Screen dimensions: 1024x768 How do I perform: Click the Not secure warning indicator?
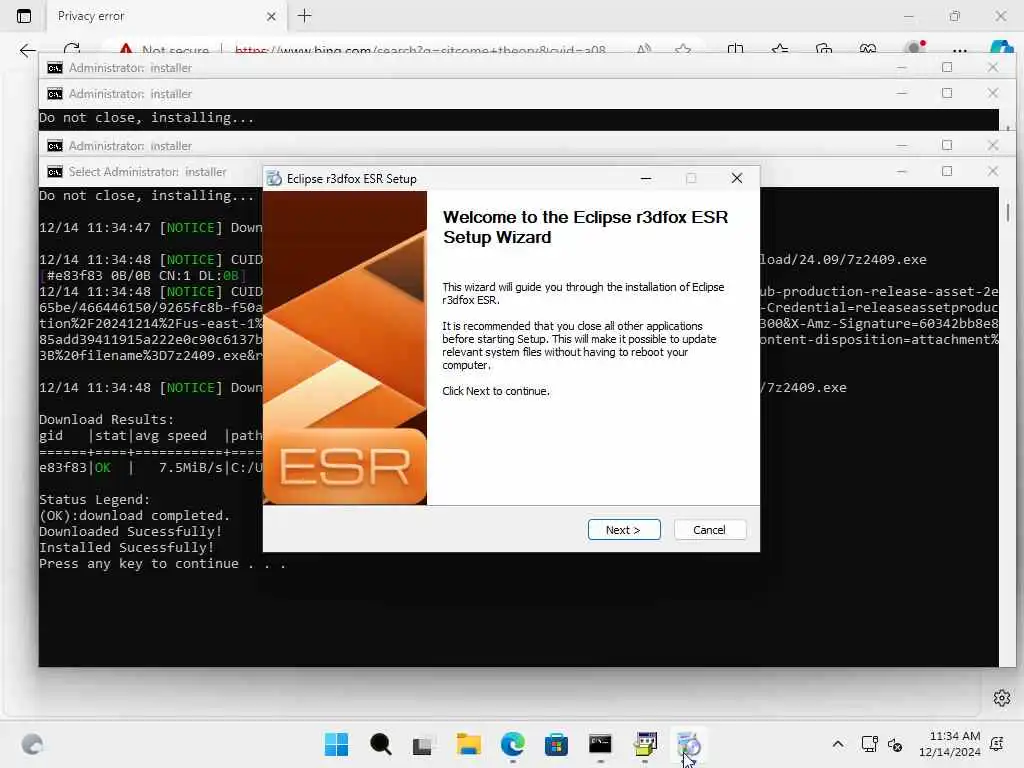click(165, 50)
